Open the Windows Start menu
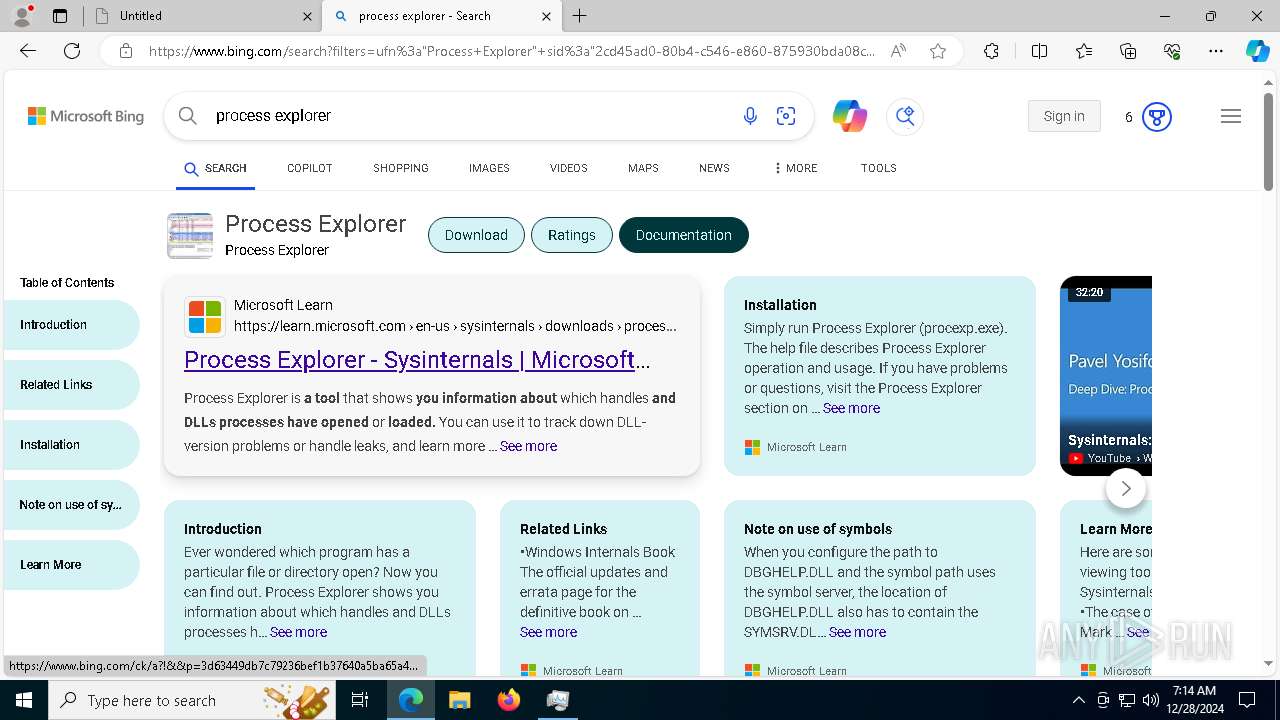The width and height of the screenshot is (1280, 720). click(24, 700)
